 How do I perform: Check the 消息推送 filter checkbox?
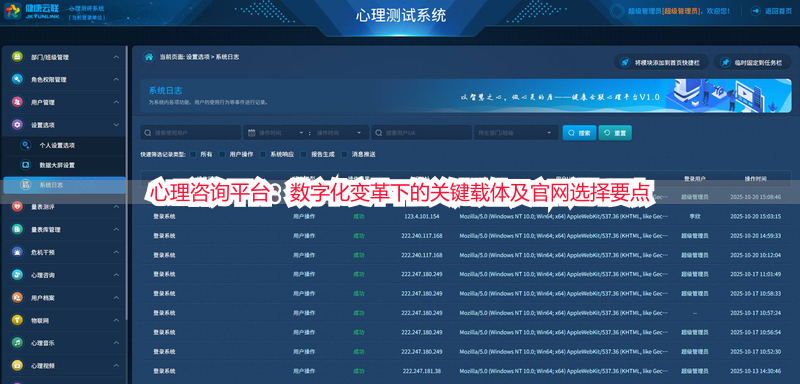click(x=344, y=154)
